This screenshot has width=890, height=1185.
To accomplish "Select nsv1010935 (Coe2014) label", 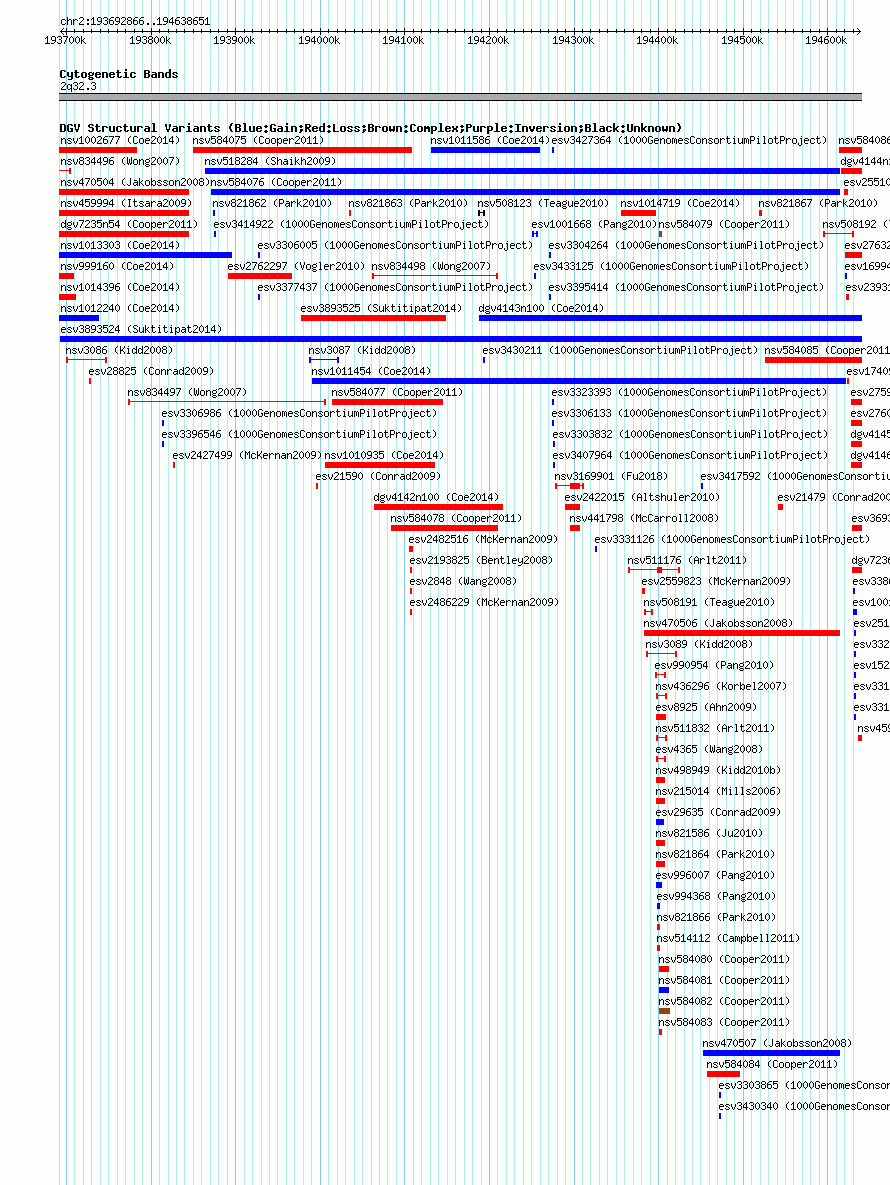I will (385, 455).
